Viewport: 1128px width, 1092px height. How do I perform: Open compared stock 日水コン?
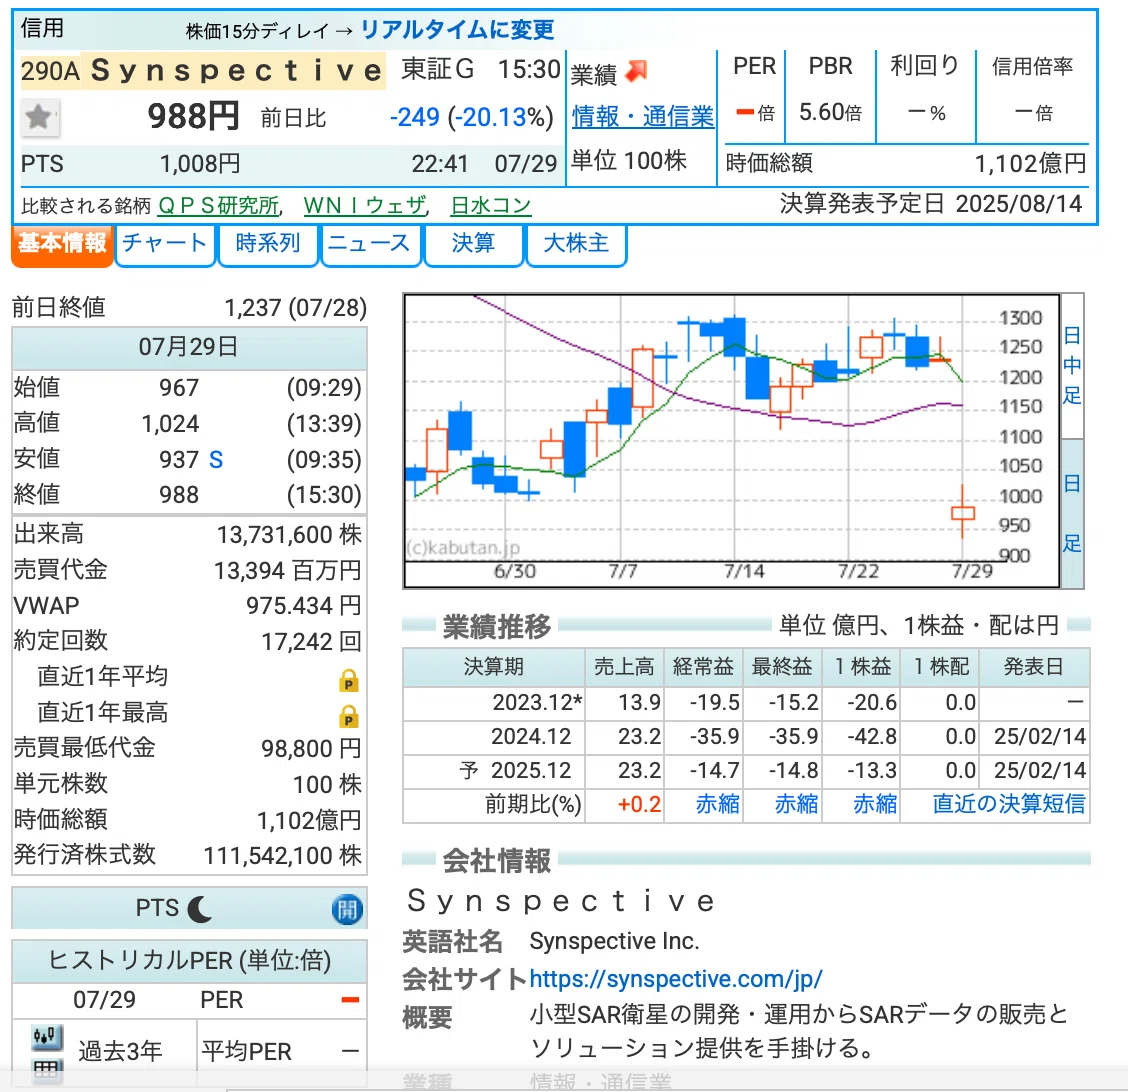[x=491, y=206]
